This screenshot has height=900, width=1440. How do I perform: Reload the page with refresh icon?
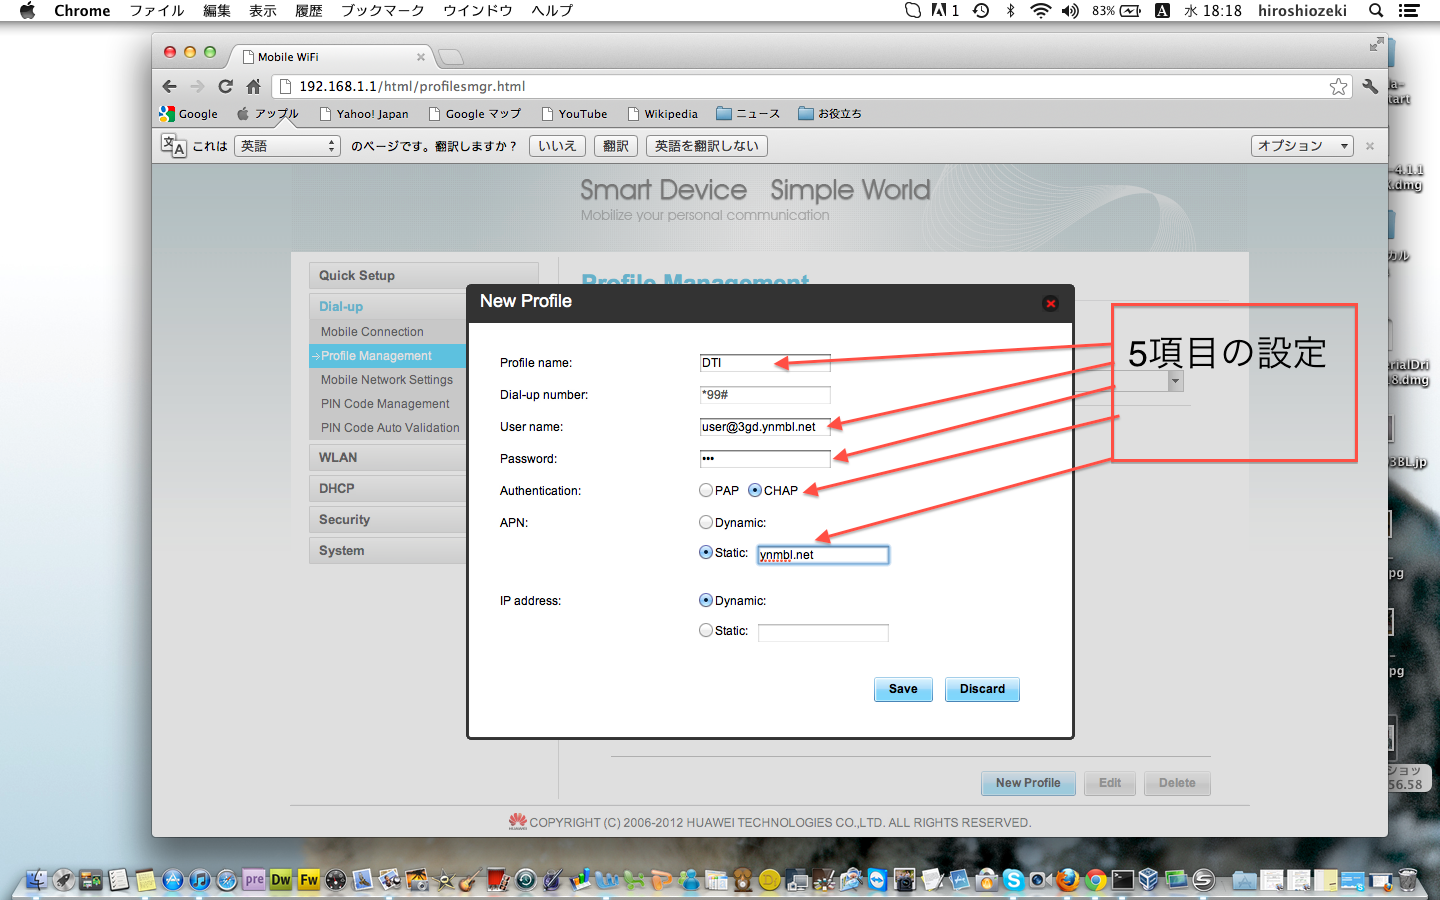[225, 87]
